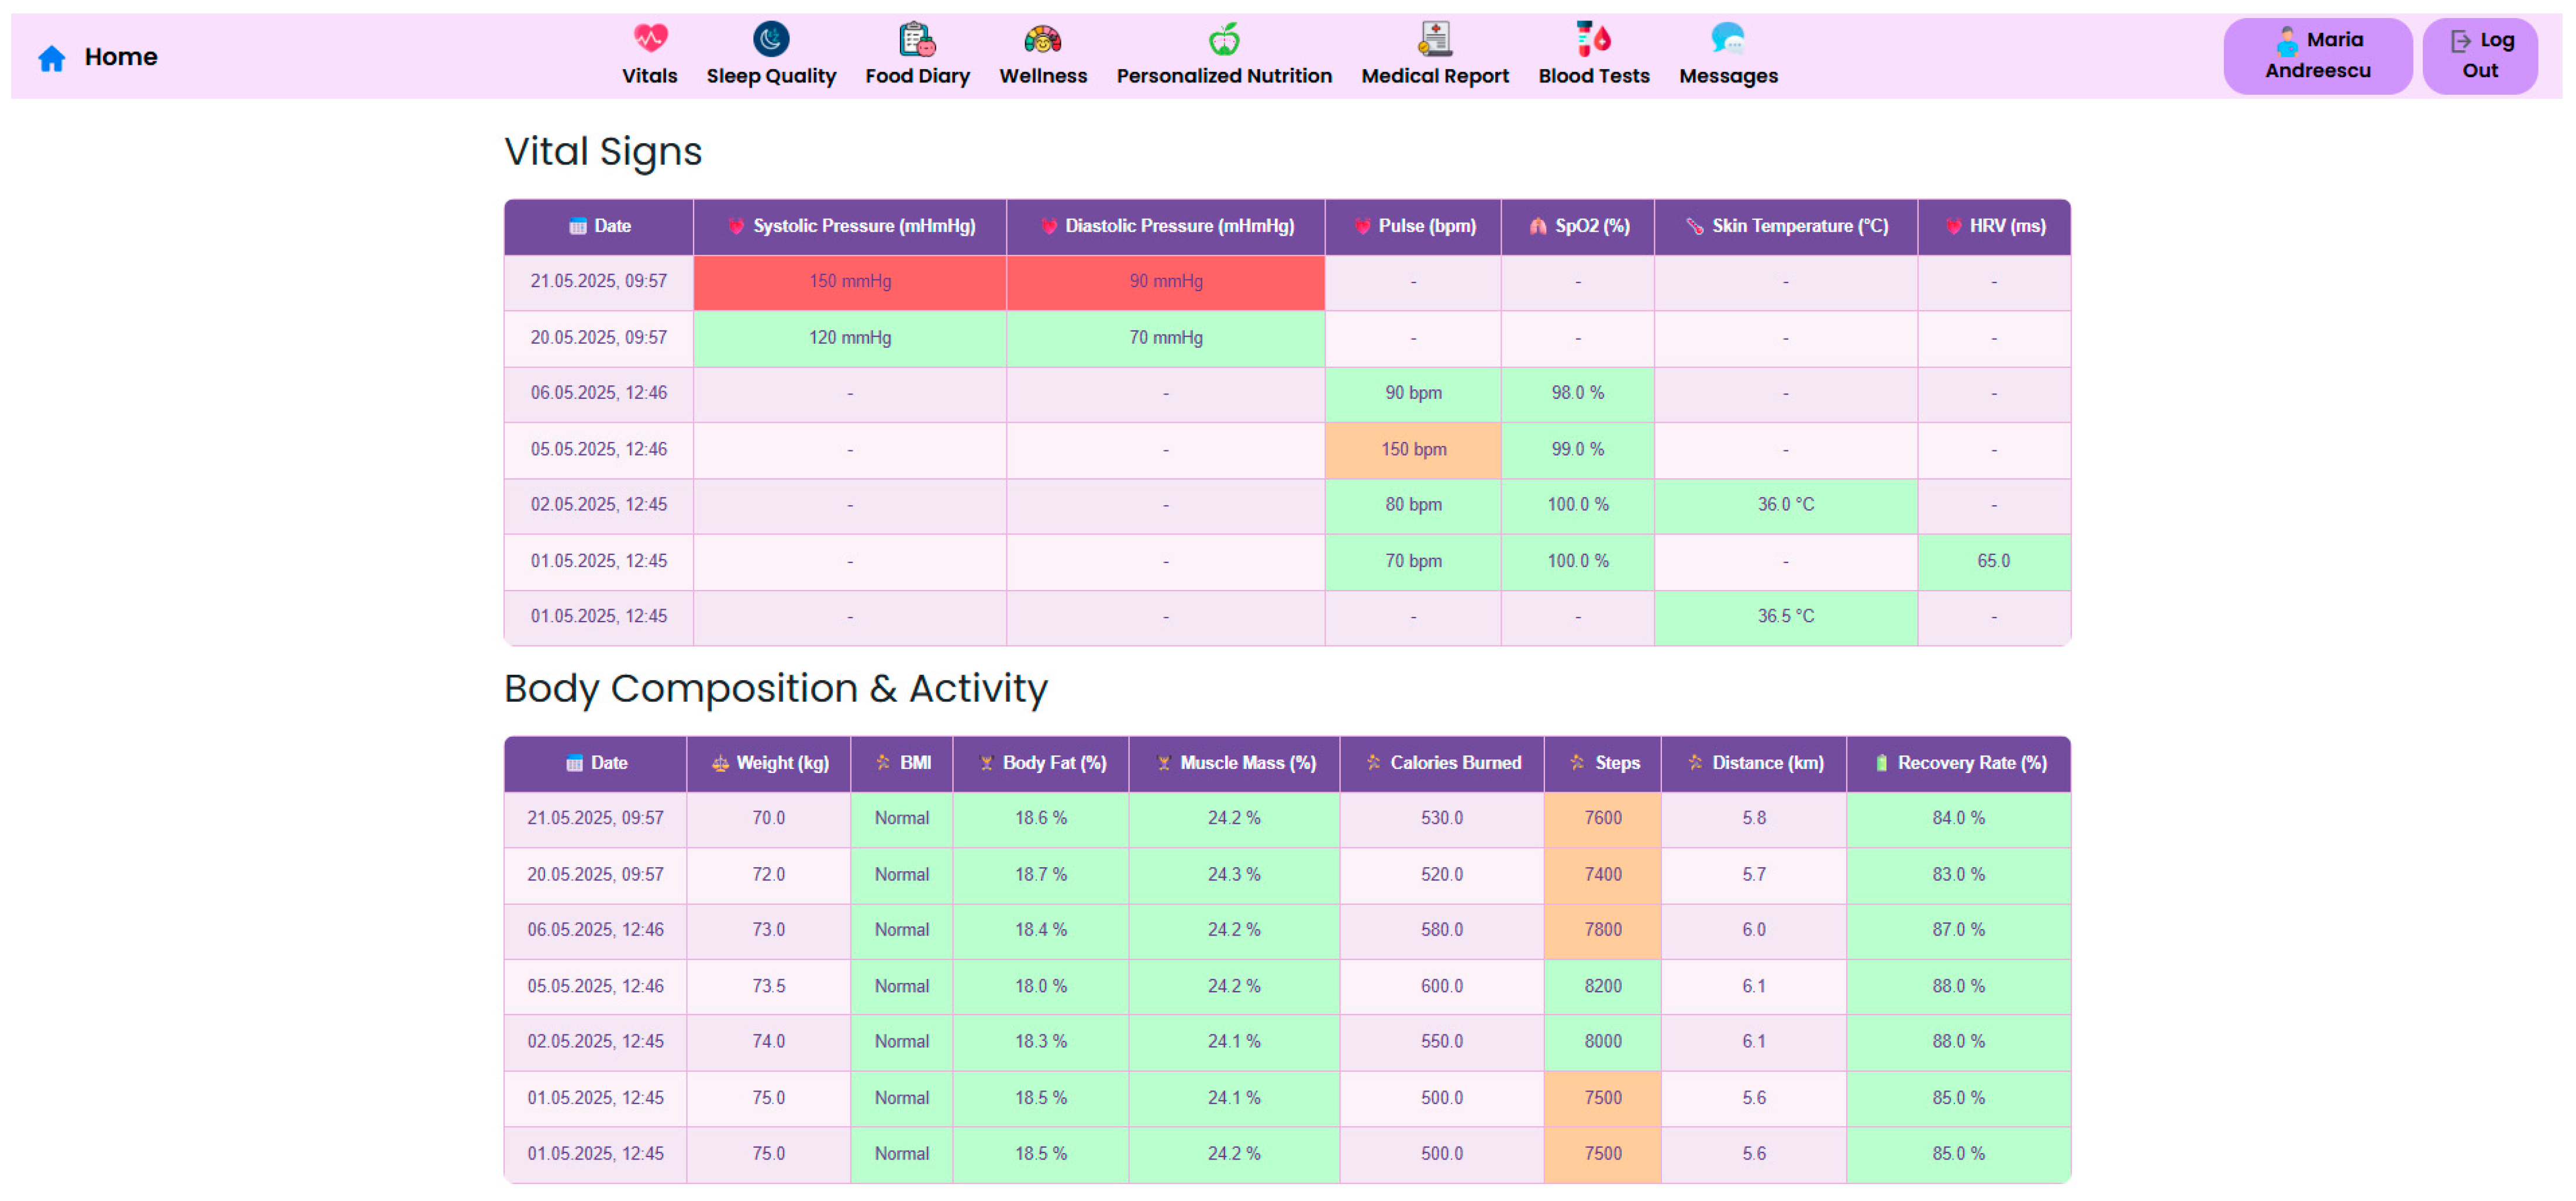The height and width of the screenshot is (1201, 2576).
Task: Click the Personalized Nutrition apple icon
Action: (x=1223, y=39)
